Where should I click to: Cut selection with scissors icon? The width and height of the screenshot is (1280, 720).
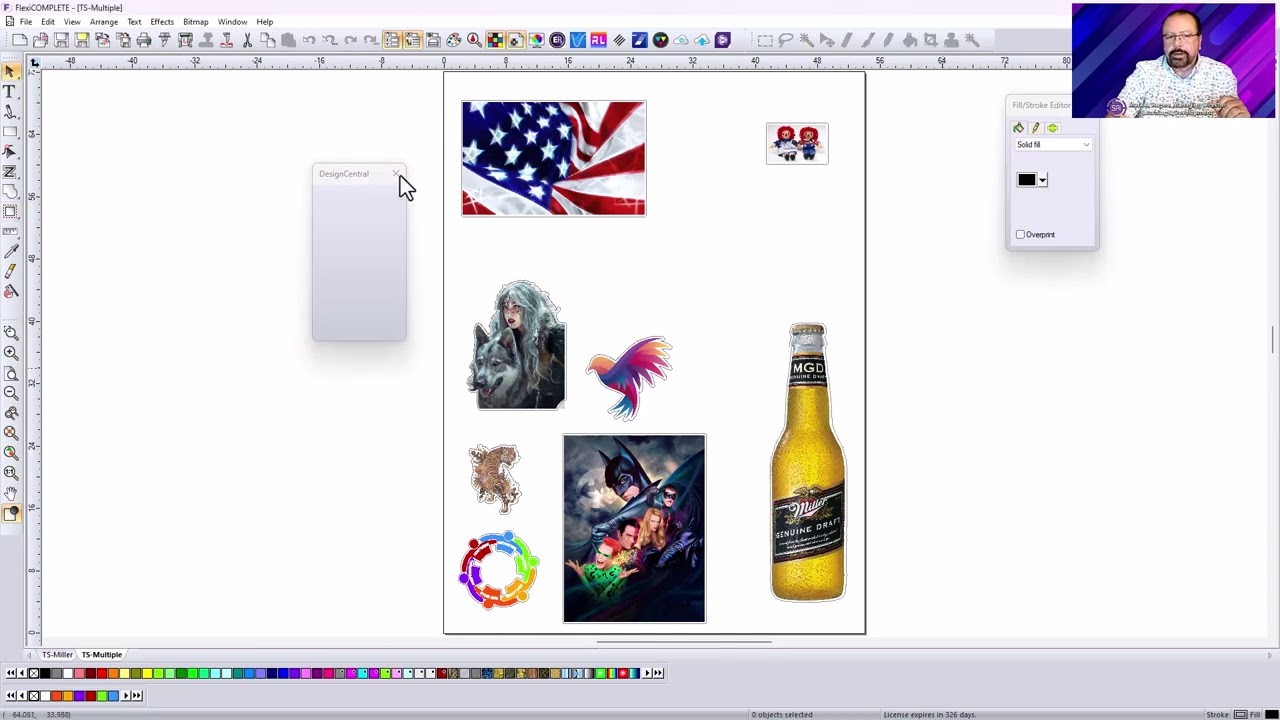click(247, 40)
